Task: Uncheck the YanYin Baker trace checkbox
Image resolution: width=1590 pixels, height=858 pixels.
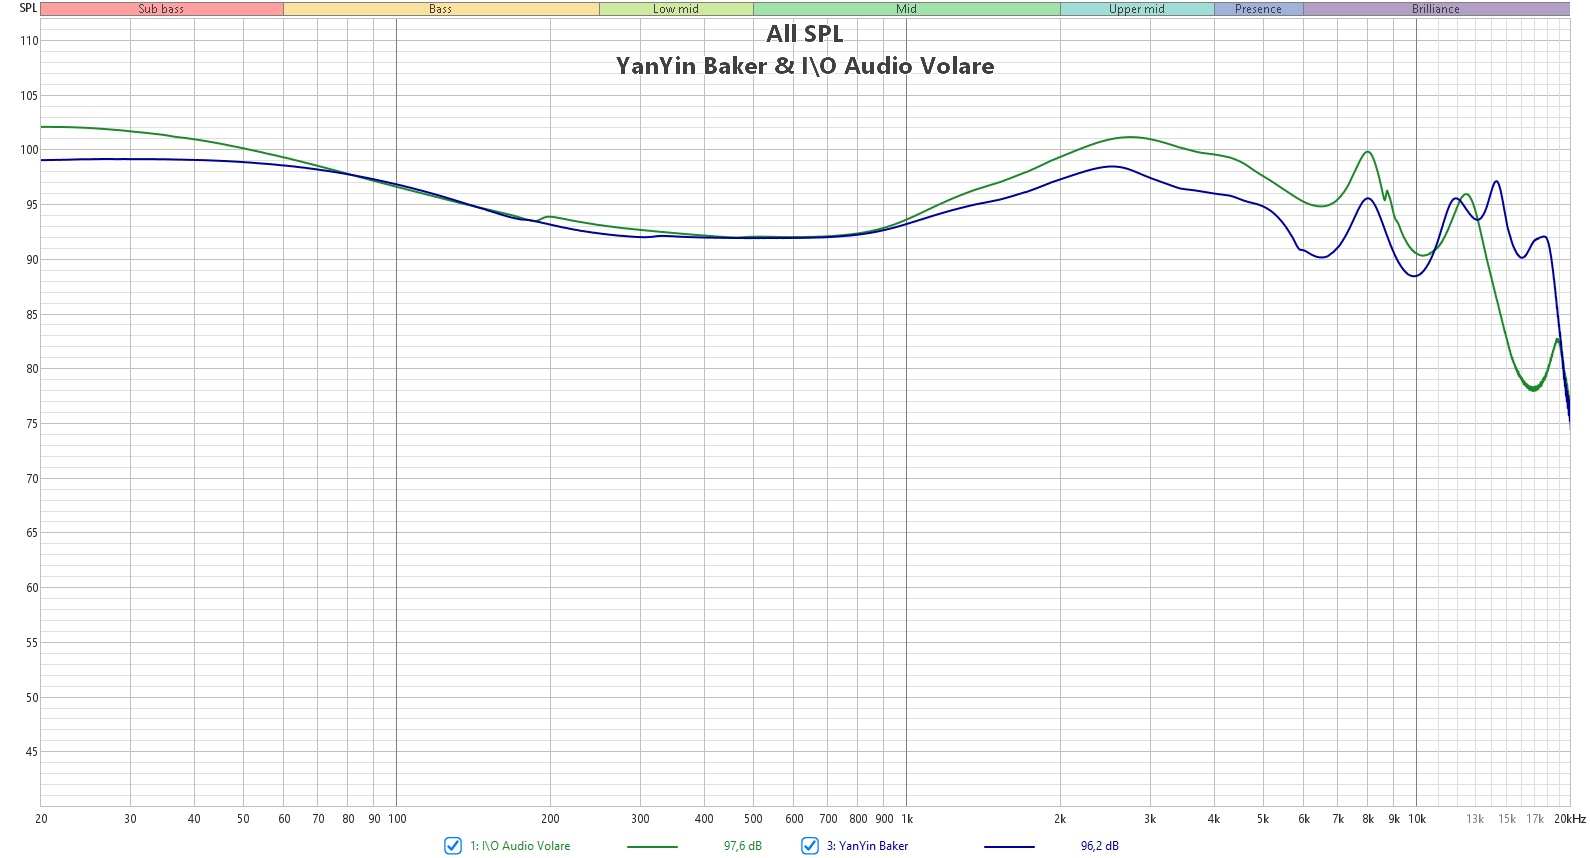Action: (810, 846)
